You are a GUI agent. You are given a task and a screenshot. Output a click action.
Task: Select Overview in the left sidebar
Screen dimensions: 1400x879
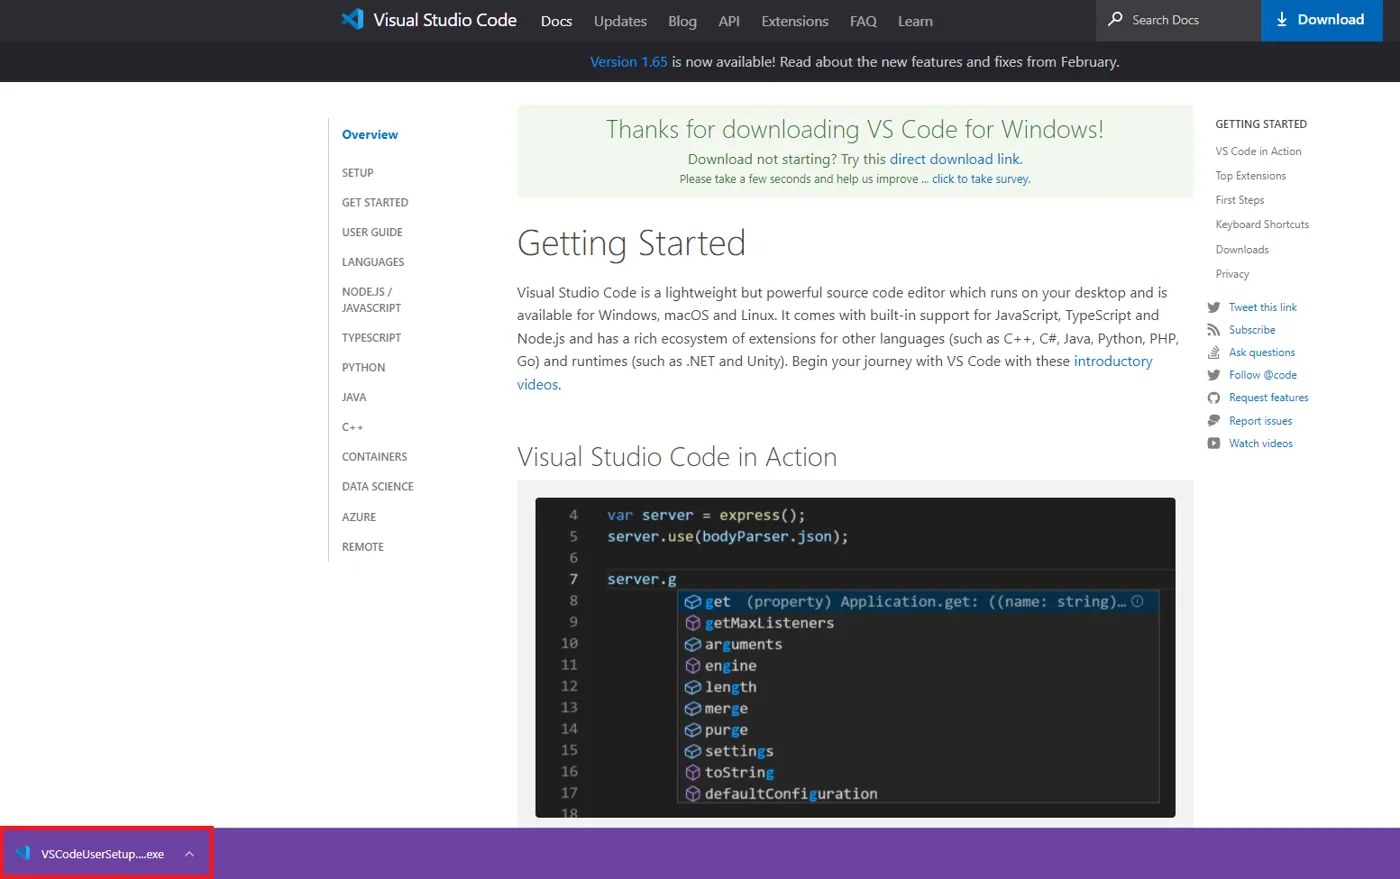[370, 135]
